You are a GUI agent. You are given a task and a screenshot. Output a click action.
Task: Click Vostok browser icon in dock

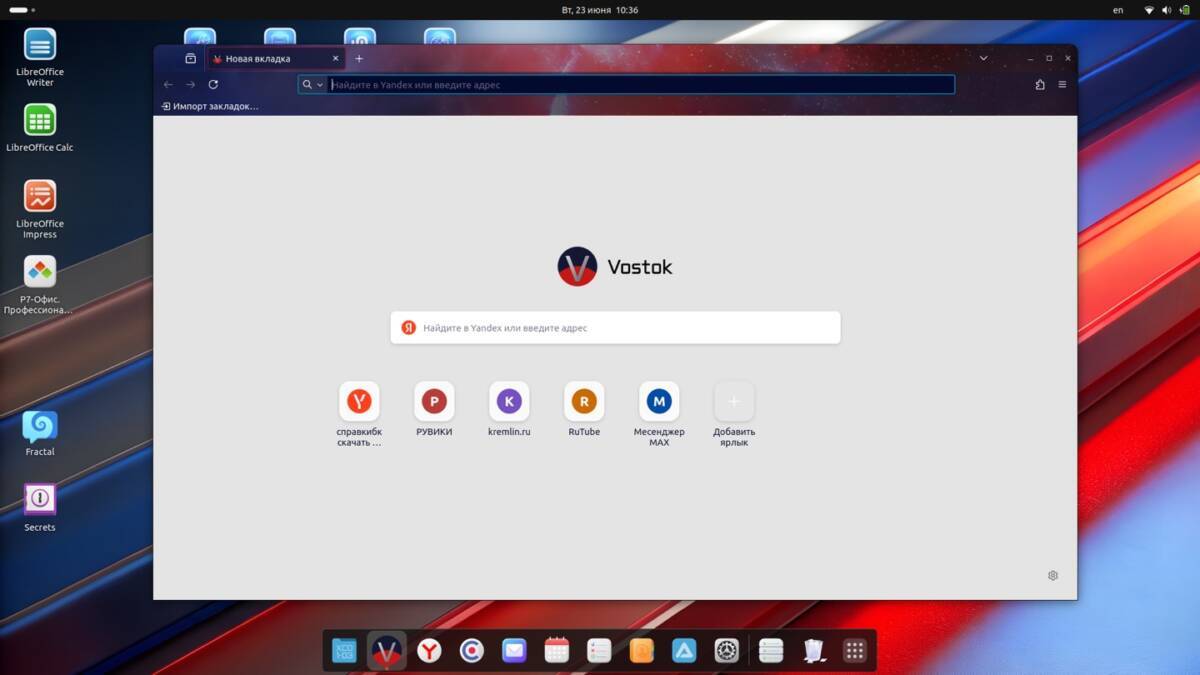[387, 651]
